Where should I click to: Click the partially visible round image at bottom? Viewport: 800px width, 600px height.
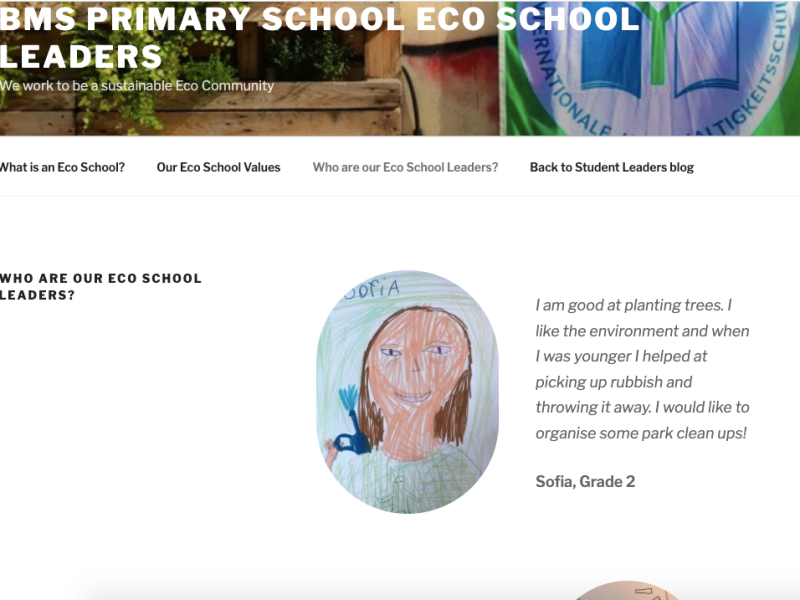tap(625, 591)
